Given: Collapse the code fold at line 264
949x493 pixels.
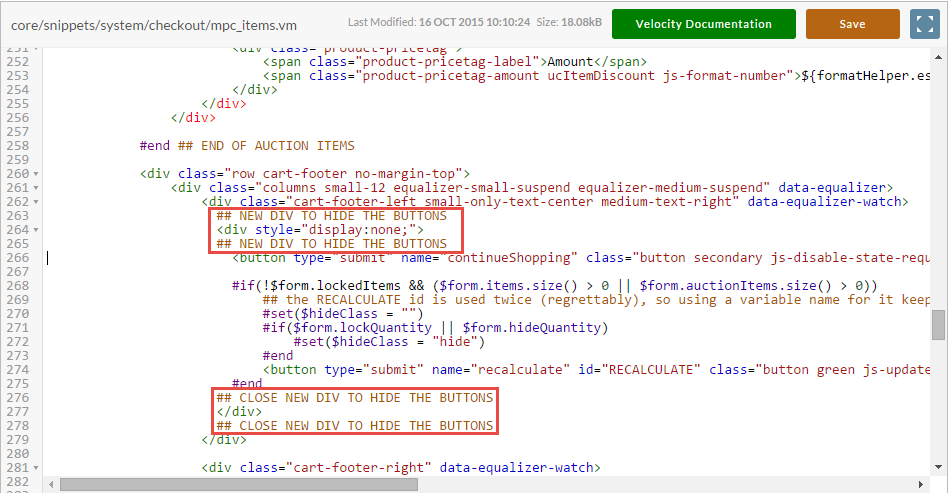Looking at the screenshot, I should [x=36, y=230].
